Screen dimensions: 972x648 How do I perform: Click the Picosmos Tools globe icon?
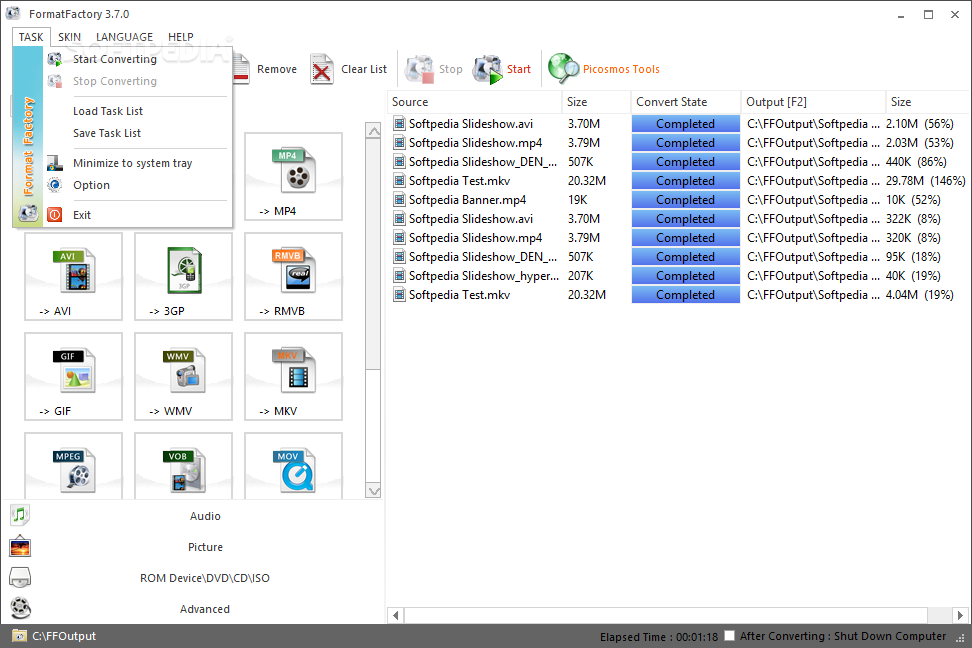point(563,68)
